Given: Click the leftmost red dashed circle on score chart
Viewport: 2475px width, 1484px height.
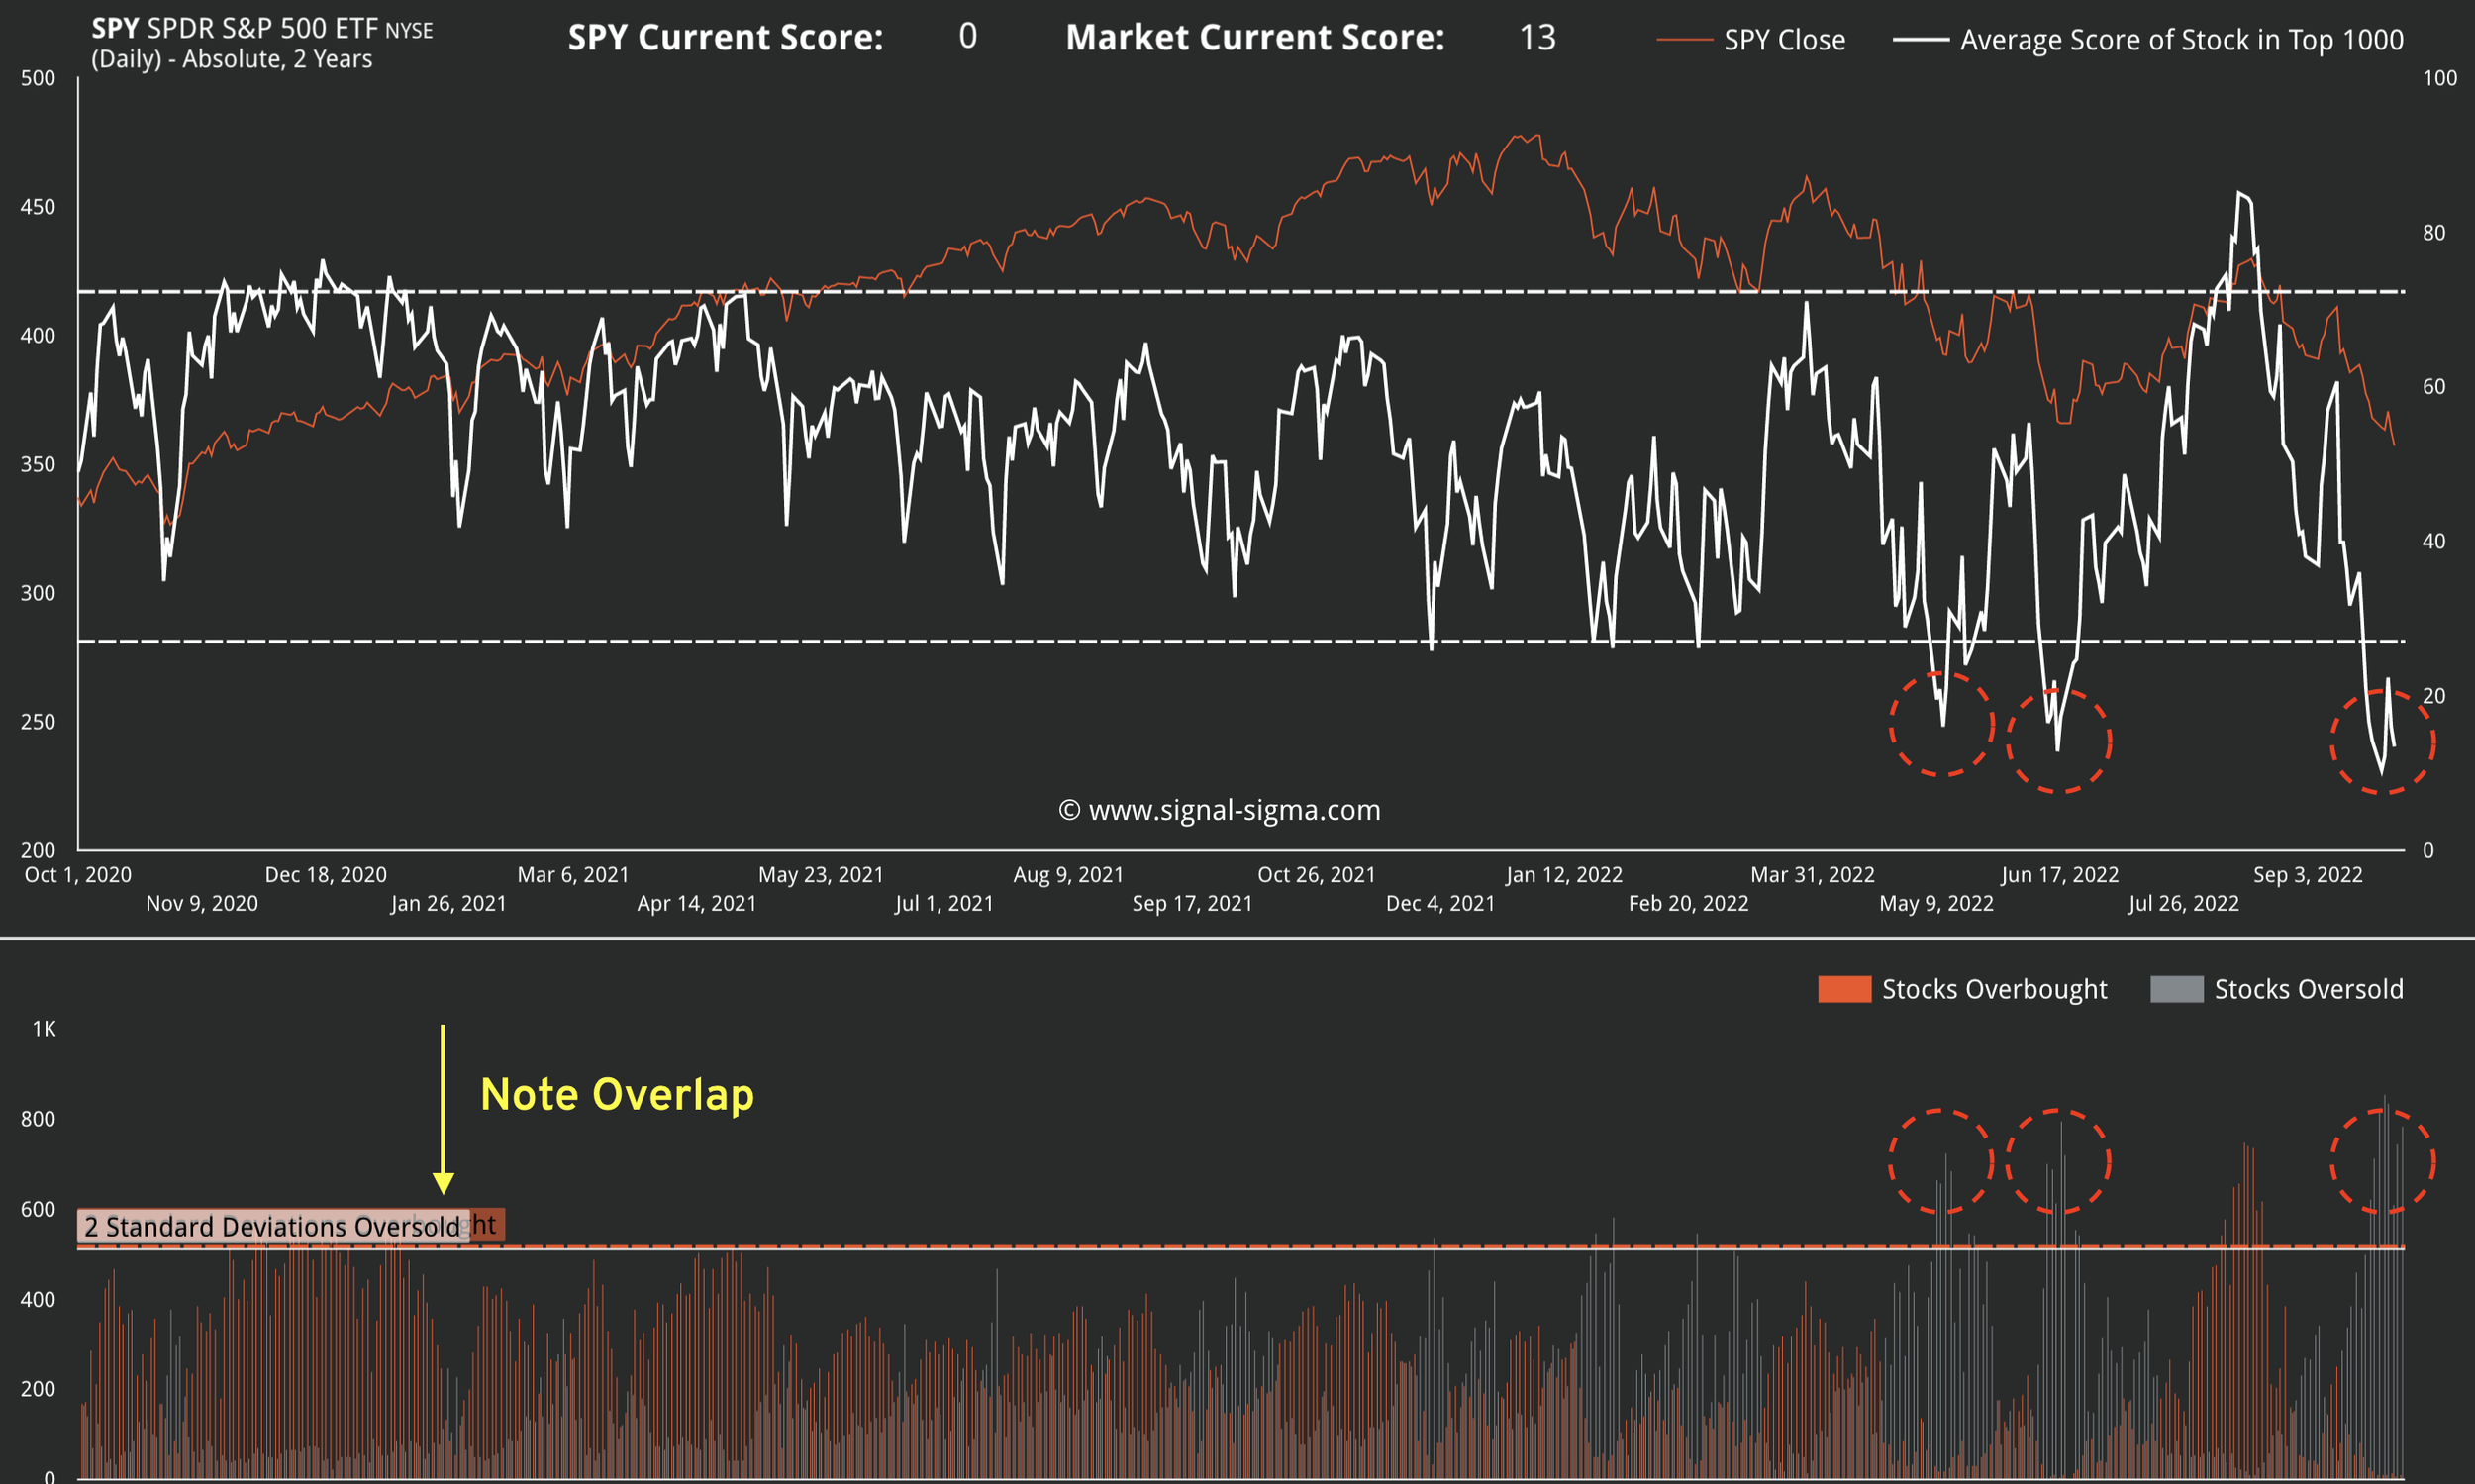Looking at the screenshot, I should tap(1941, 725).
